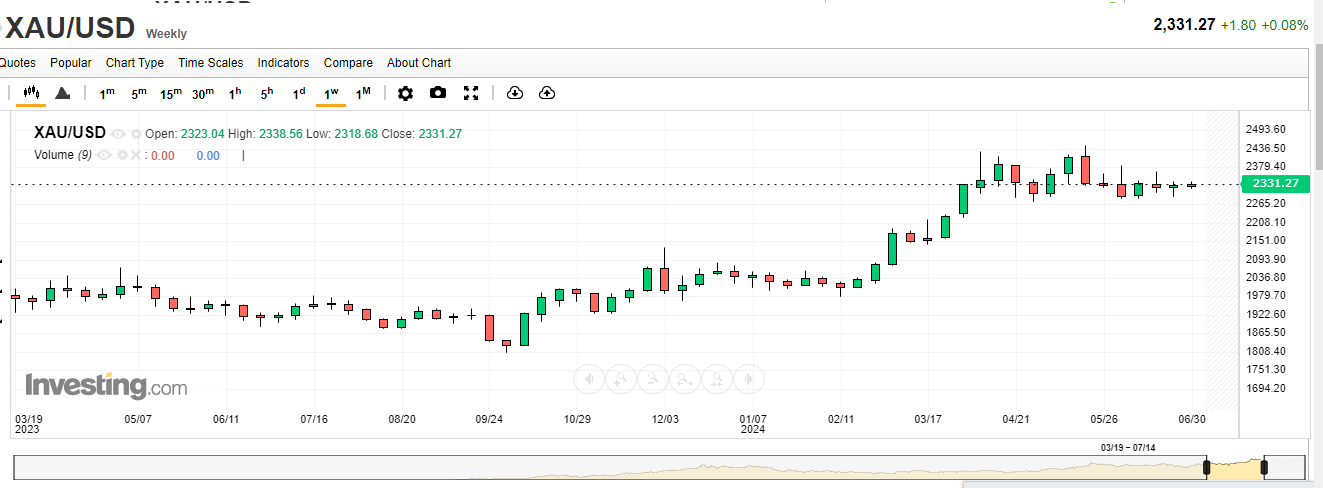The image size is (1323, 488).
Task: Zoom in on the chart
Action: 621,378
